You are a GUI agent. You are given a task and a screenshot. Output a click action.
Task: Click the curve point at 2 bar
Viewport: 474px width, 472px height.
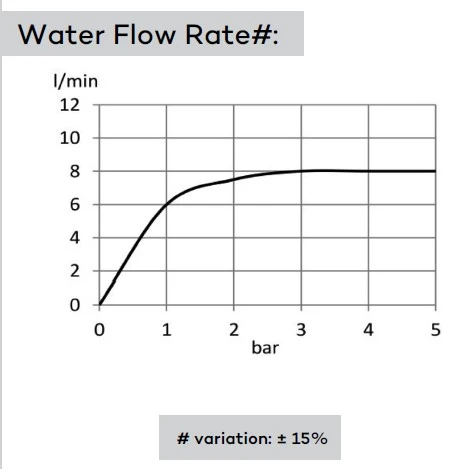tap(234, 180)
